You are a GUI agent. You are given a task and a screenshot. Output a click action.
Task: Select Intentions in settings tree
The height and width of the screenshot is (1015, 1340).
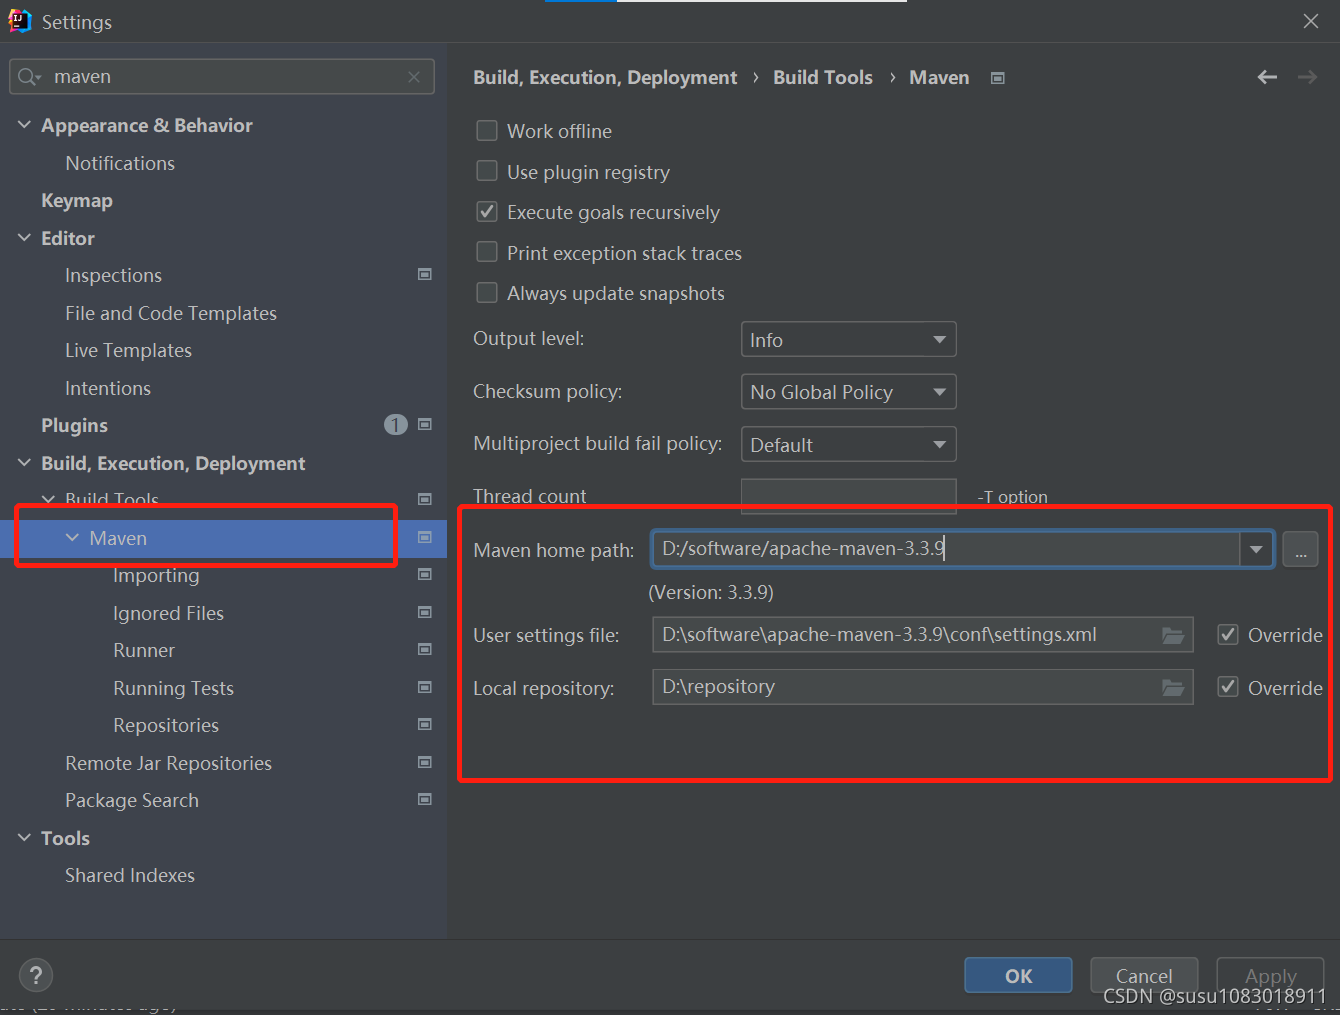click(108, 388)
